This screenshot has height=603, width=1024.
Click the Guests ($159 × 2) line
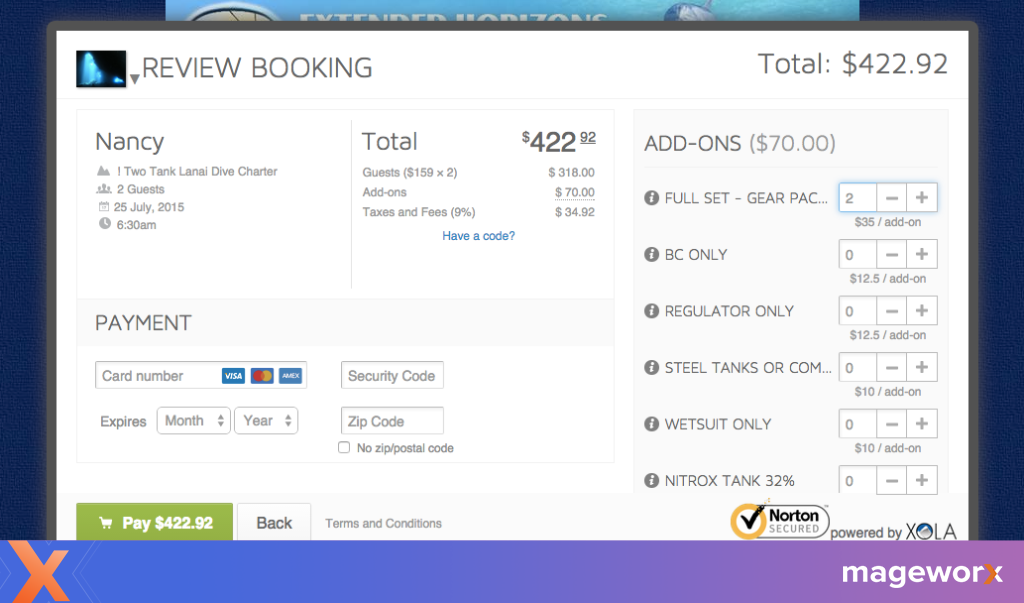[409, 172]
